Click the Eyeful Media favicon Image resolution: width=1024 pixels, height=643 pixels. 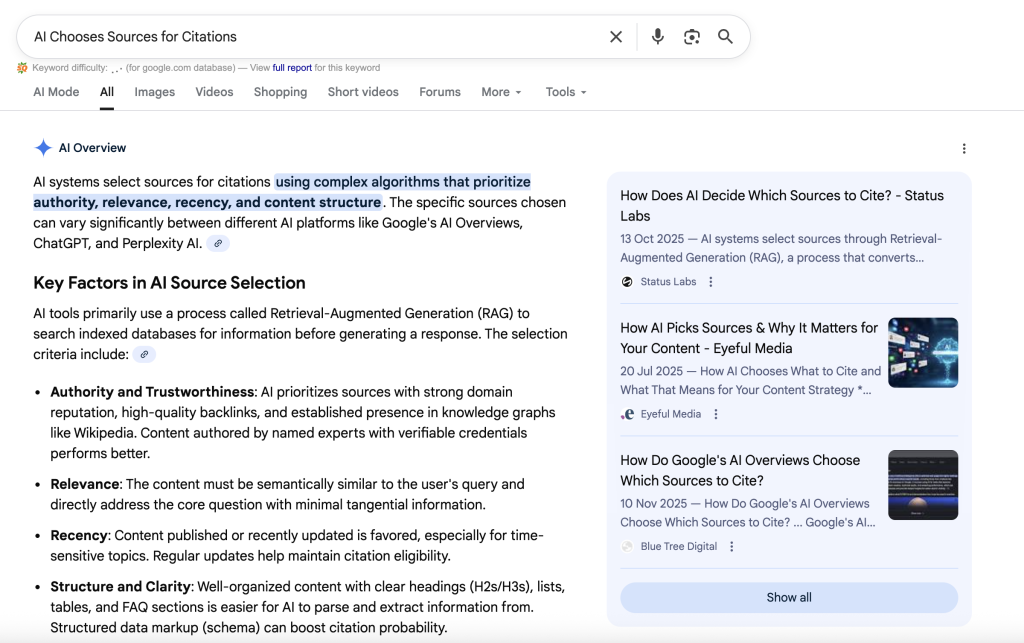tap(627, 415)
